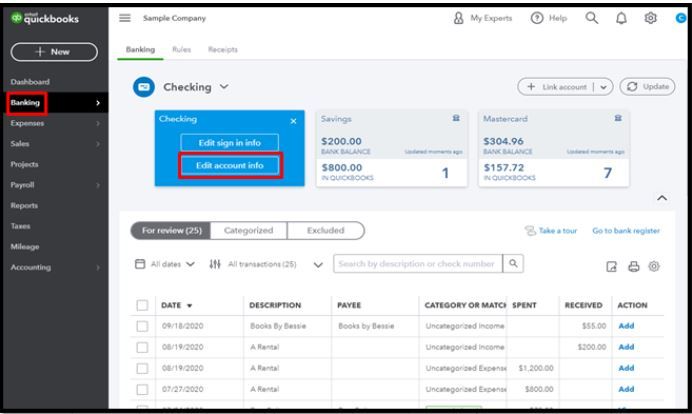Image resolution: width=692 pixels, height=414 pixels.
Task: Click the filter sliders icon
Action: click(x=215, y=264)
